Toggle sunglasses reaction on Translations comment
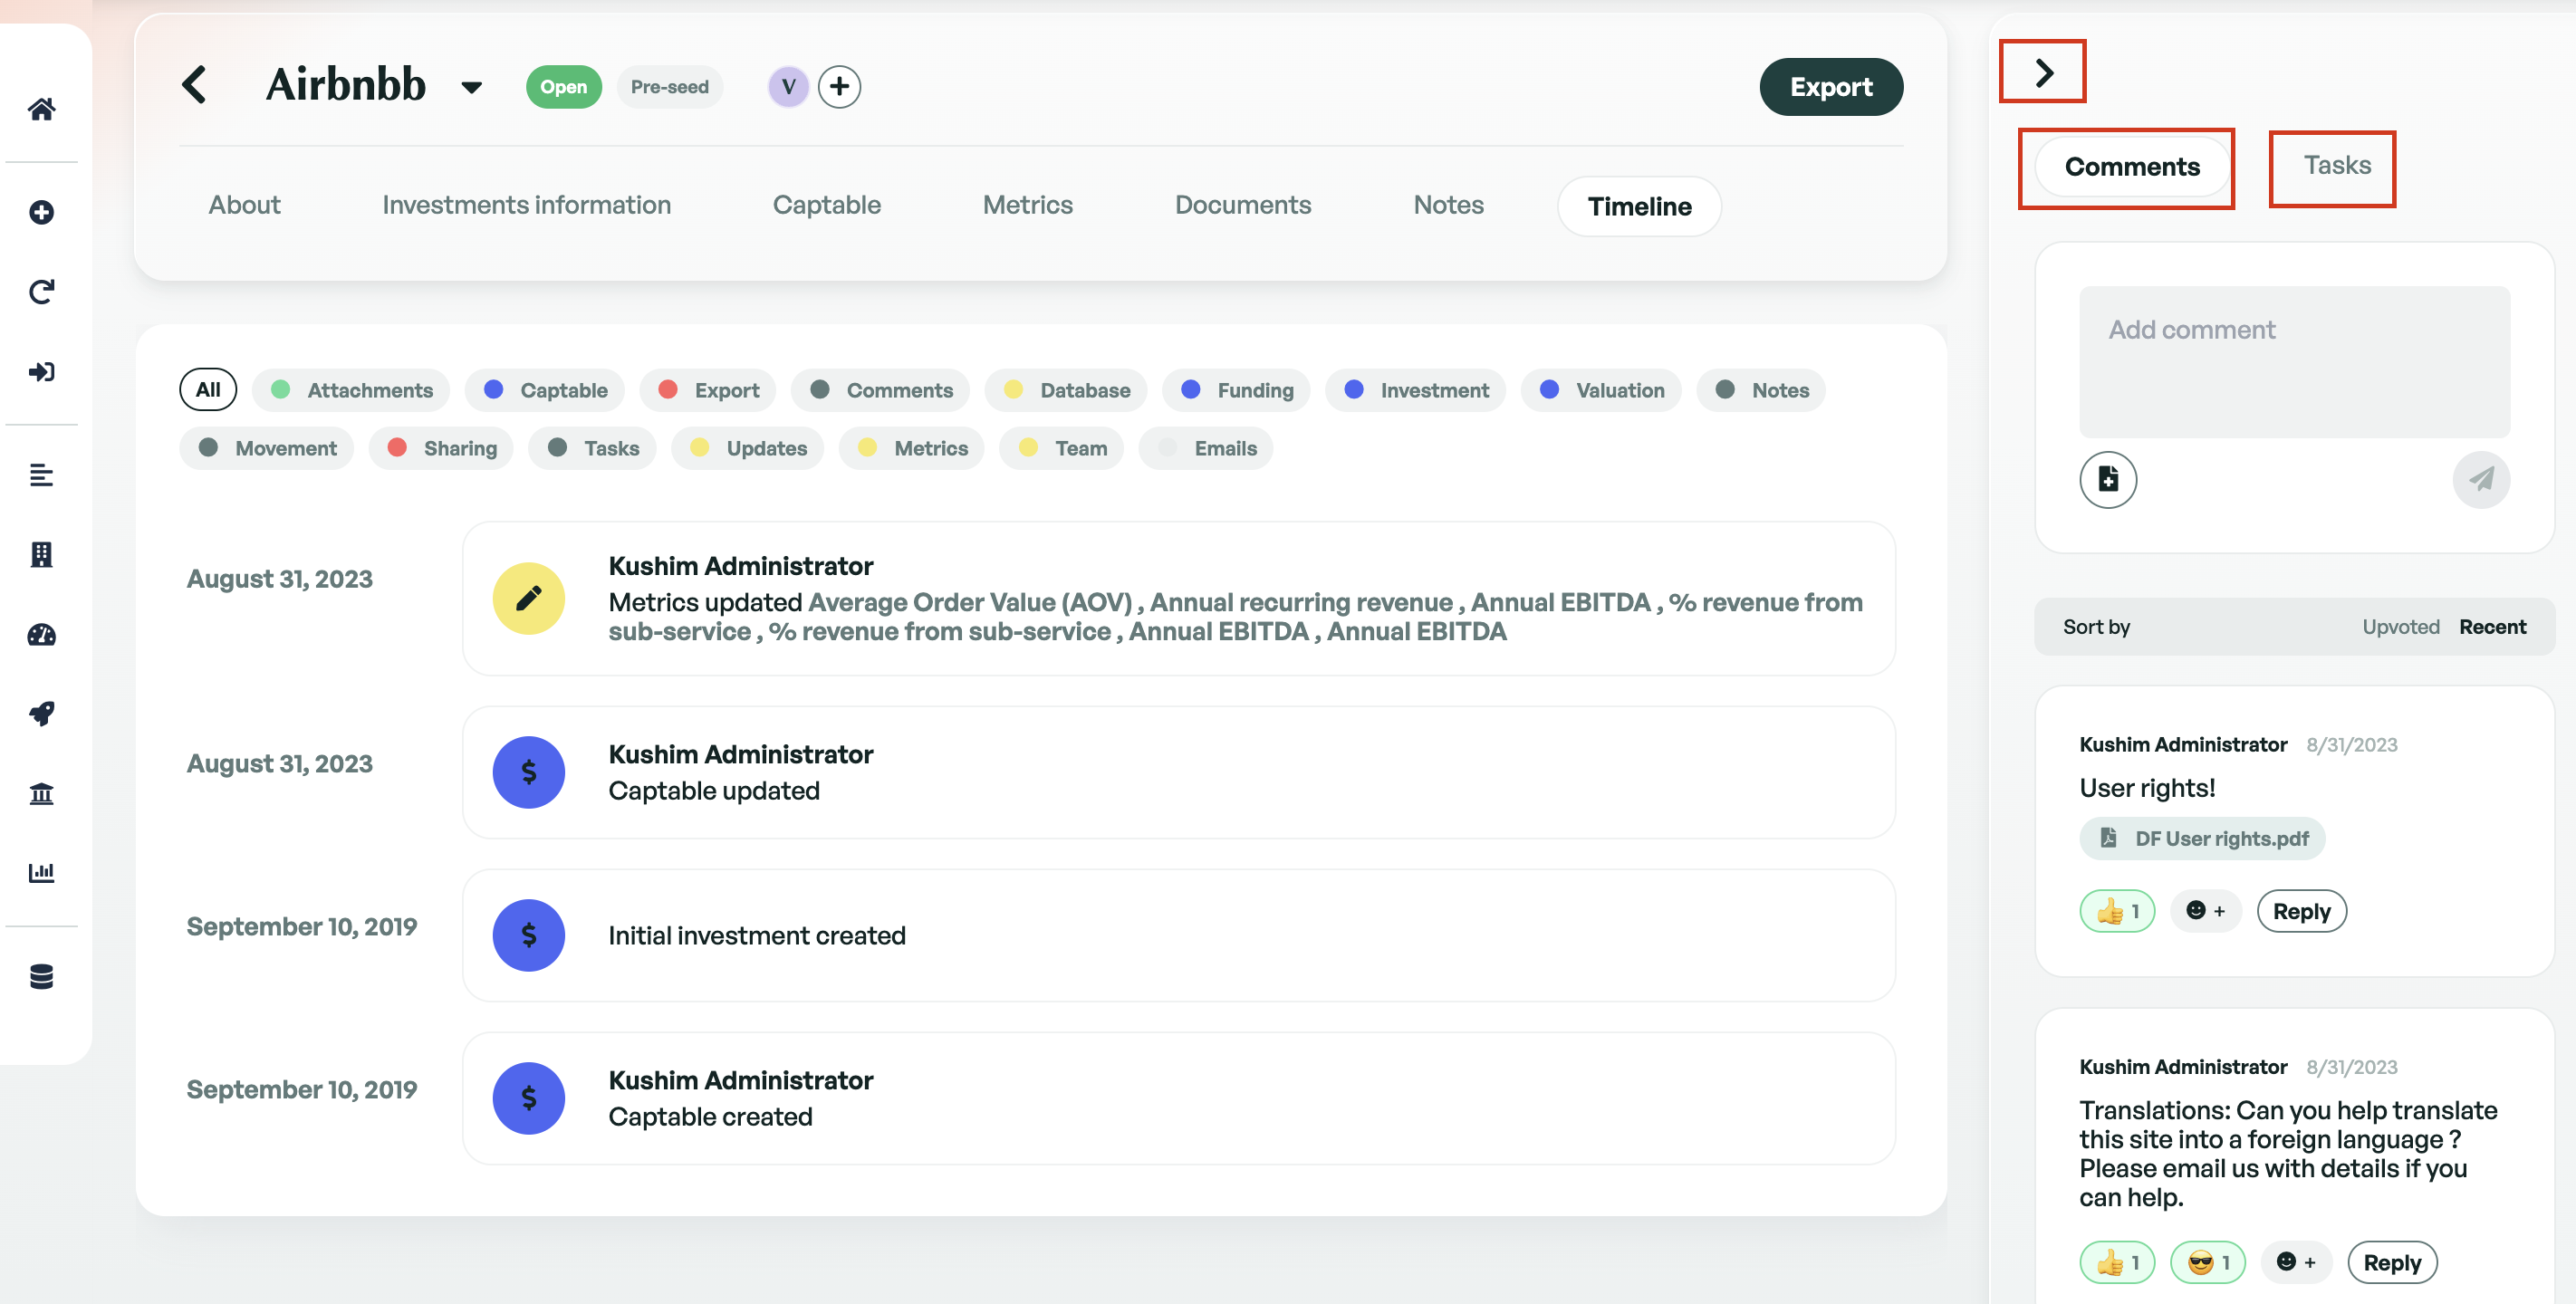 click(x=2208, y=1263)
